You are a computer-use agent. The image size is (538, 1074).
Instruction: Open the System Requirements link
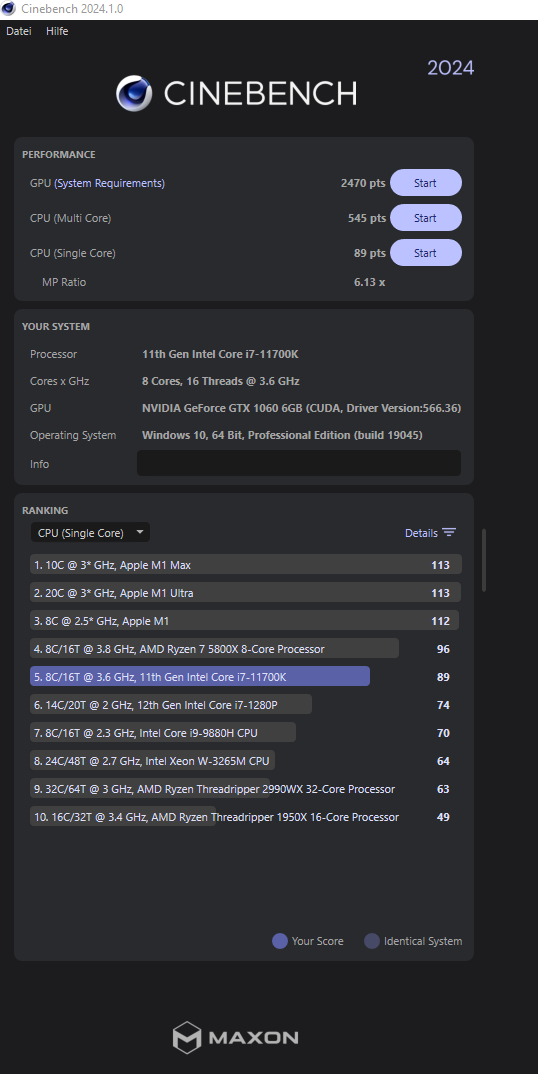coord(110,183)
